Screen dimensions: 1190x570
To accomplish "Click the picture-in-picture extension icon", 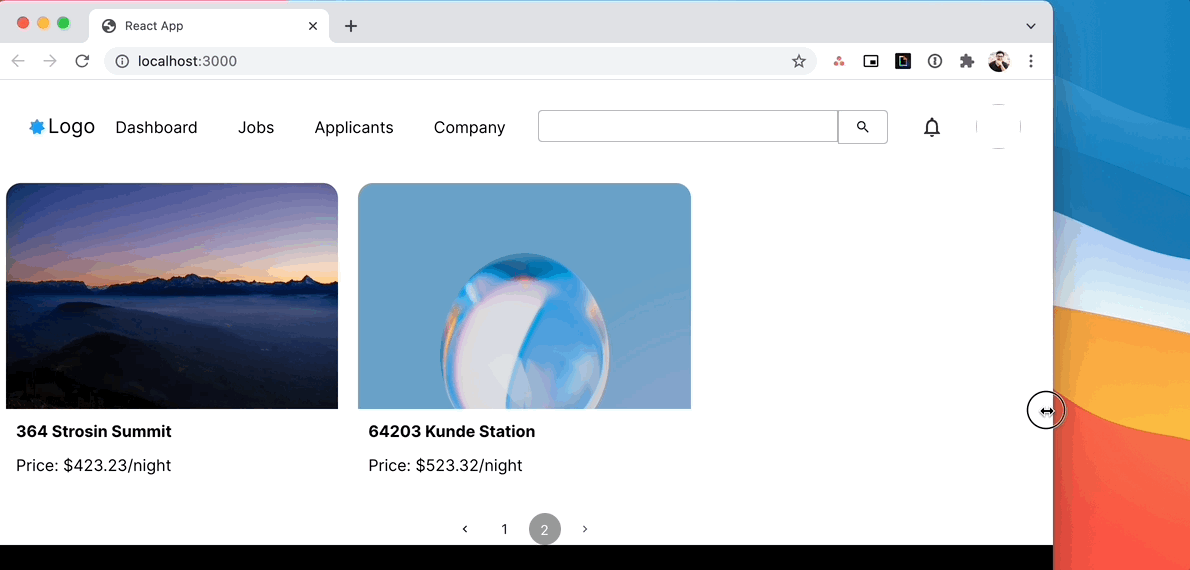I will (x=871, y=61).
